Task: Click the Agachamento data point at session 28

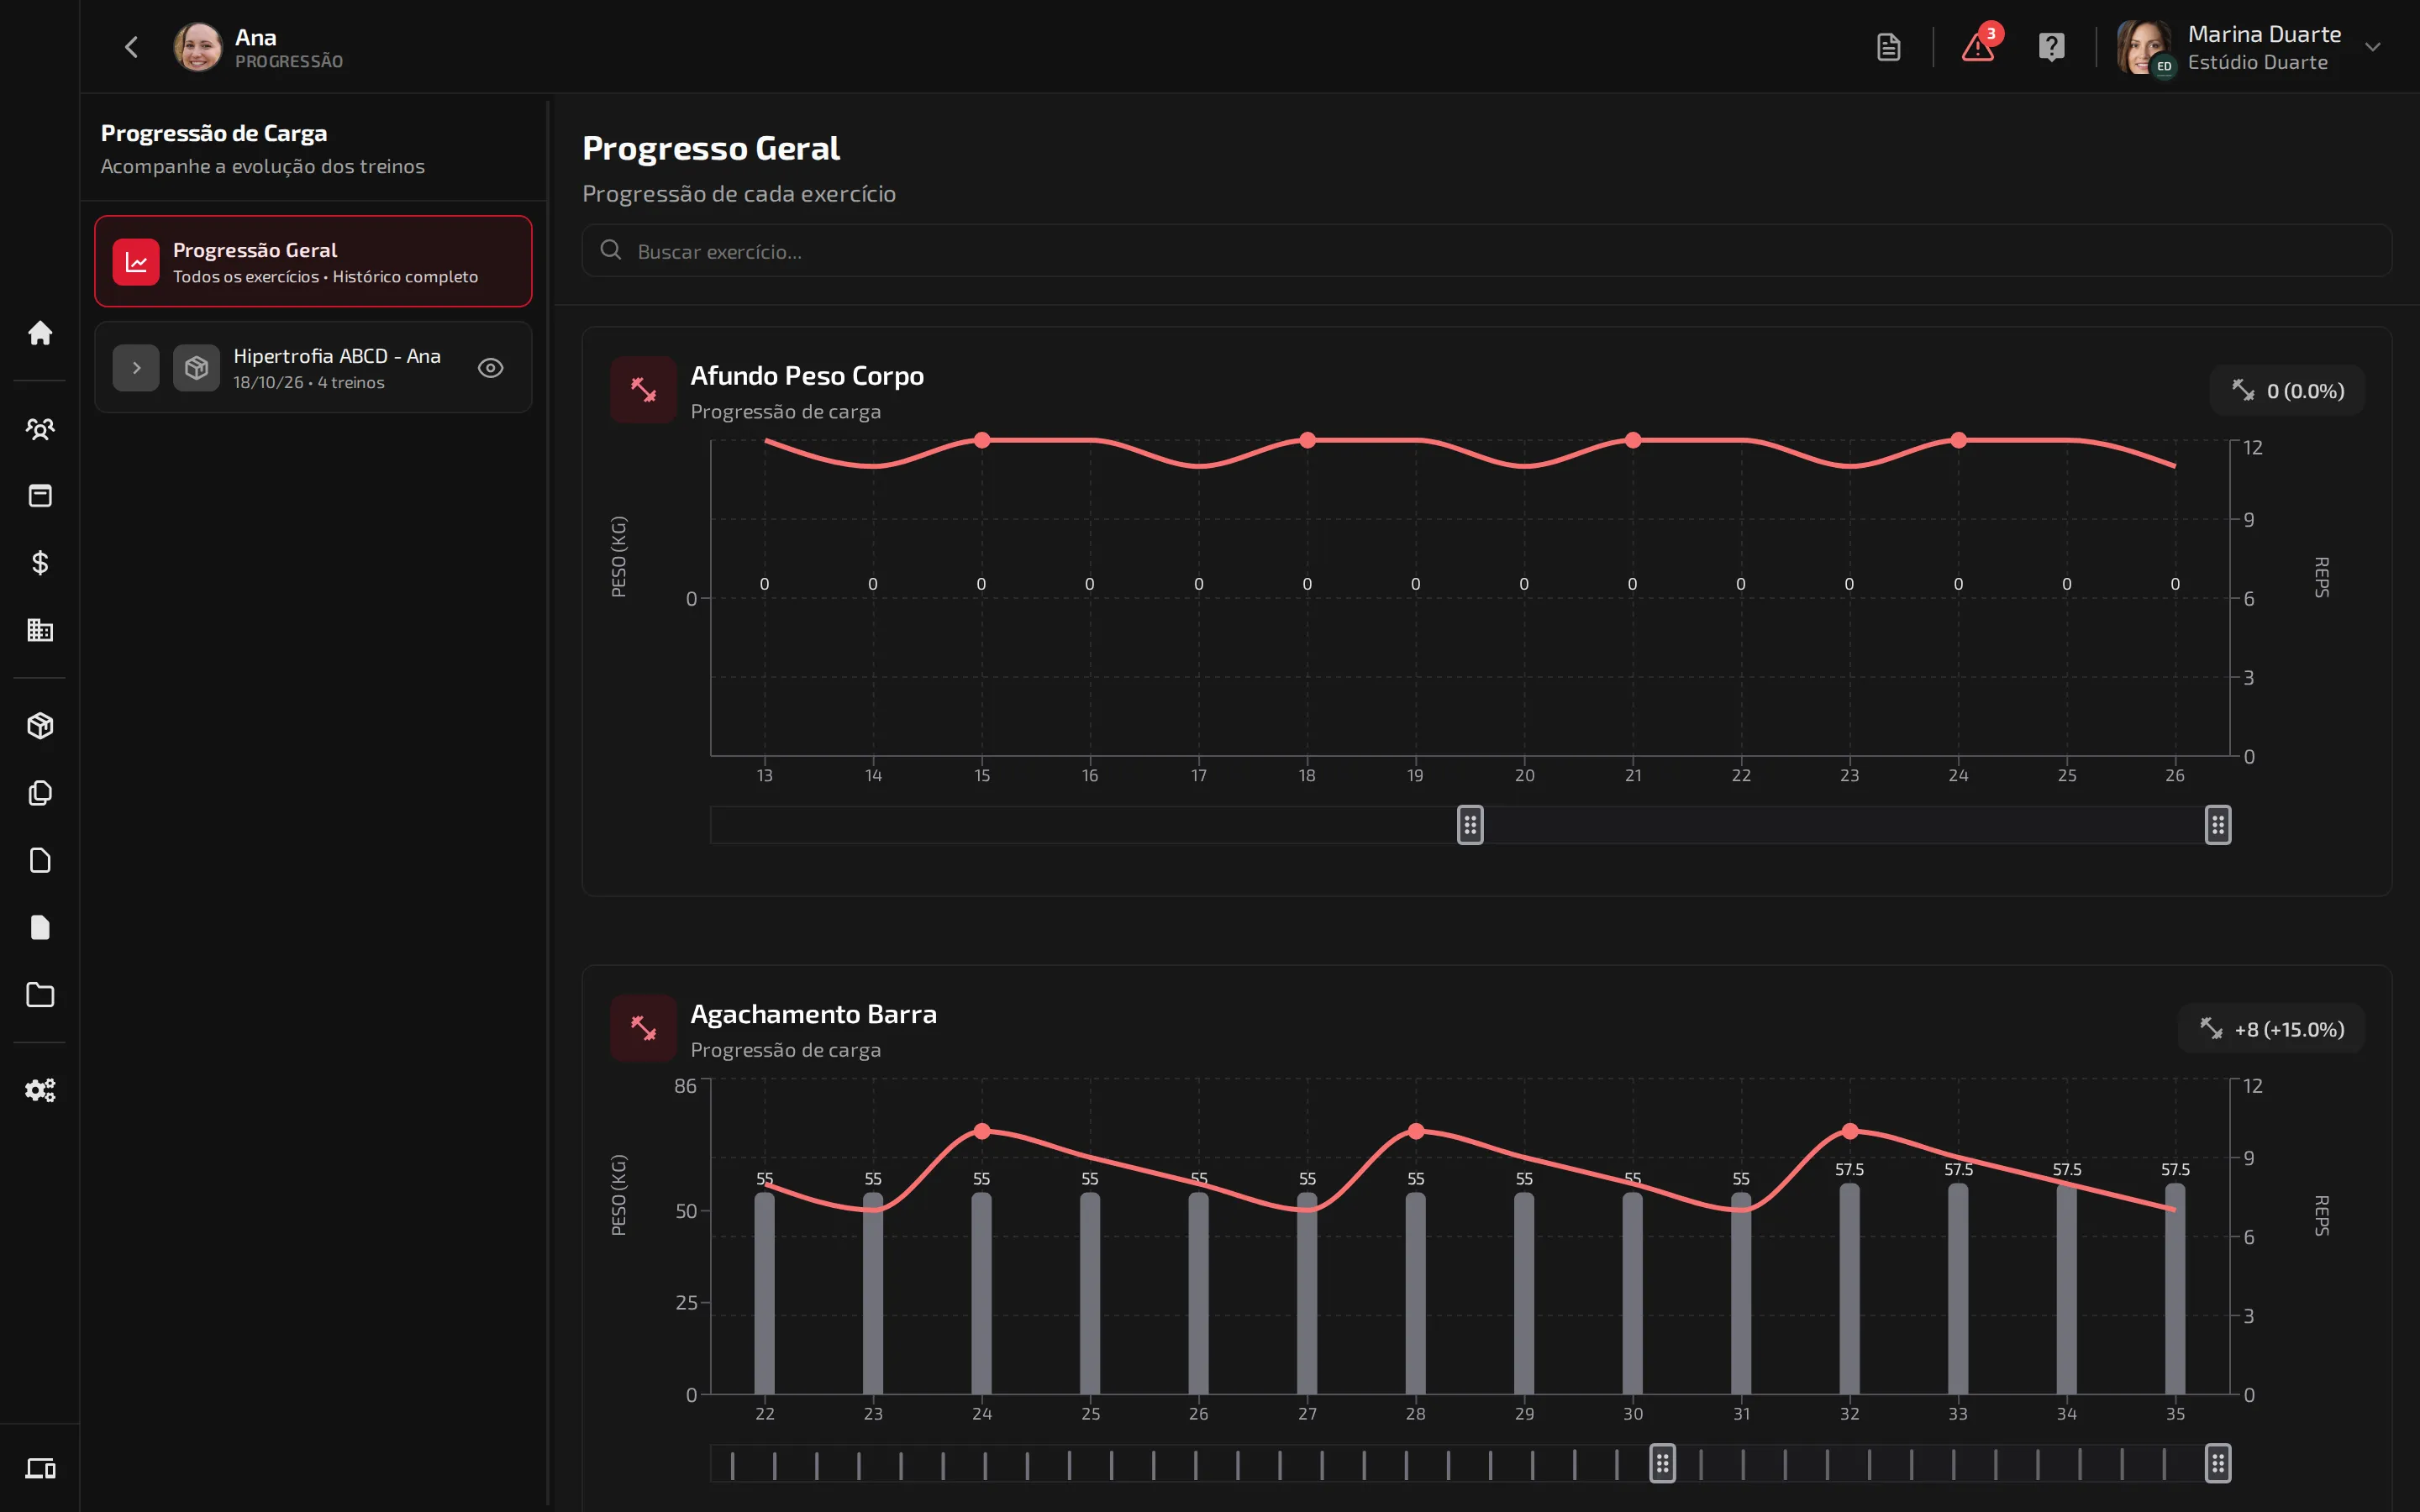Action: click(1415, 1131)
